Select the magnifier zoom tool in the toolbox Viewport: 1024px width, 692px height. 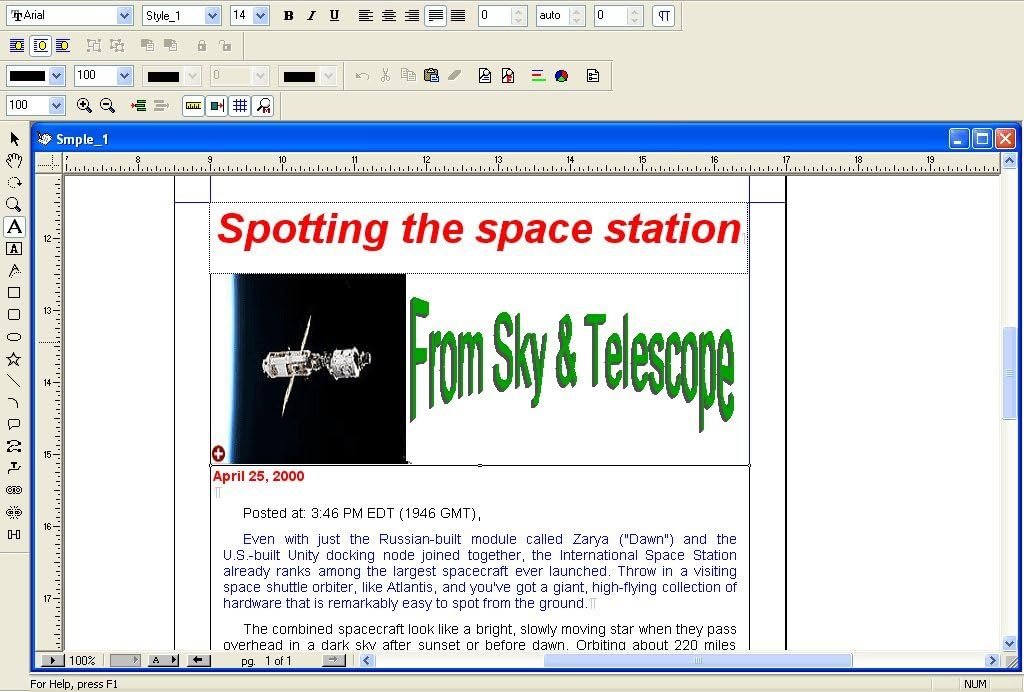14,204
